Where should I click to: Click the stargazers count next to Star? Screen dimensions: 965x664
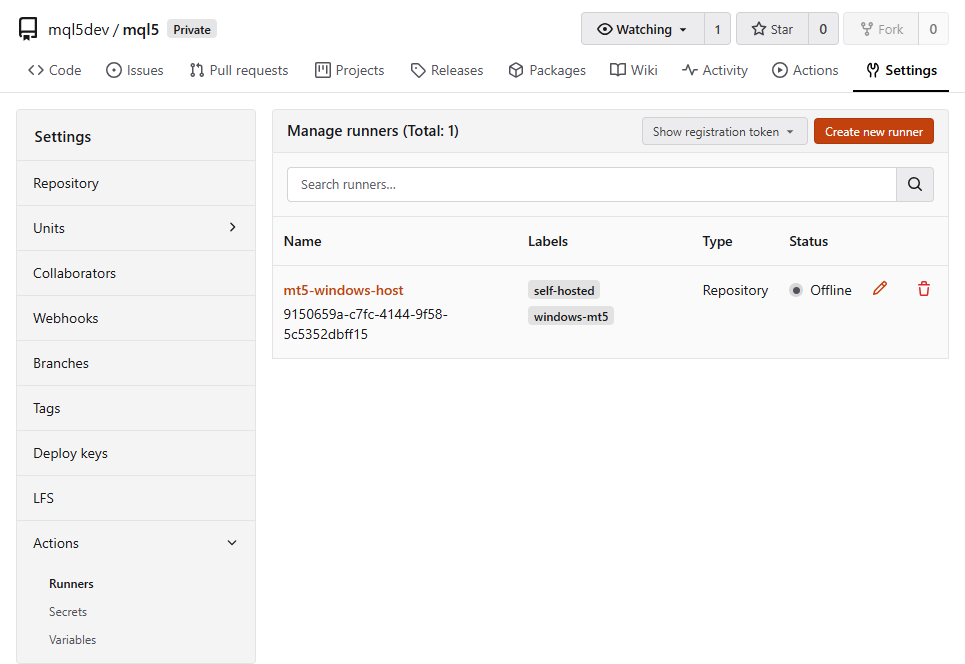[x=823, y=29]
